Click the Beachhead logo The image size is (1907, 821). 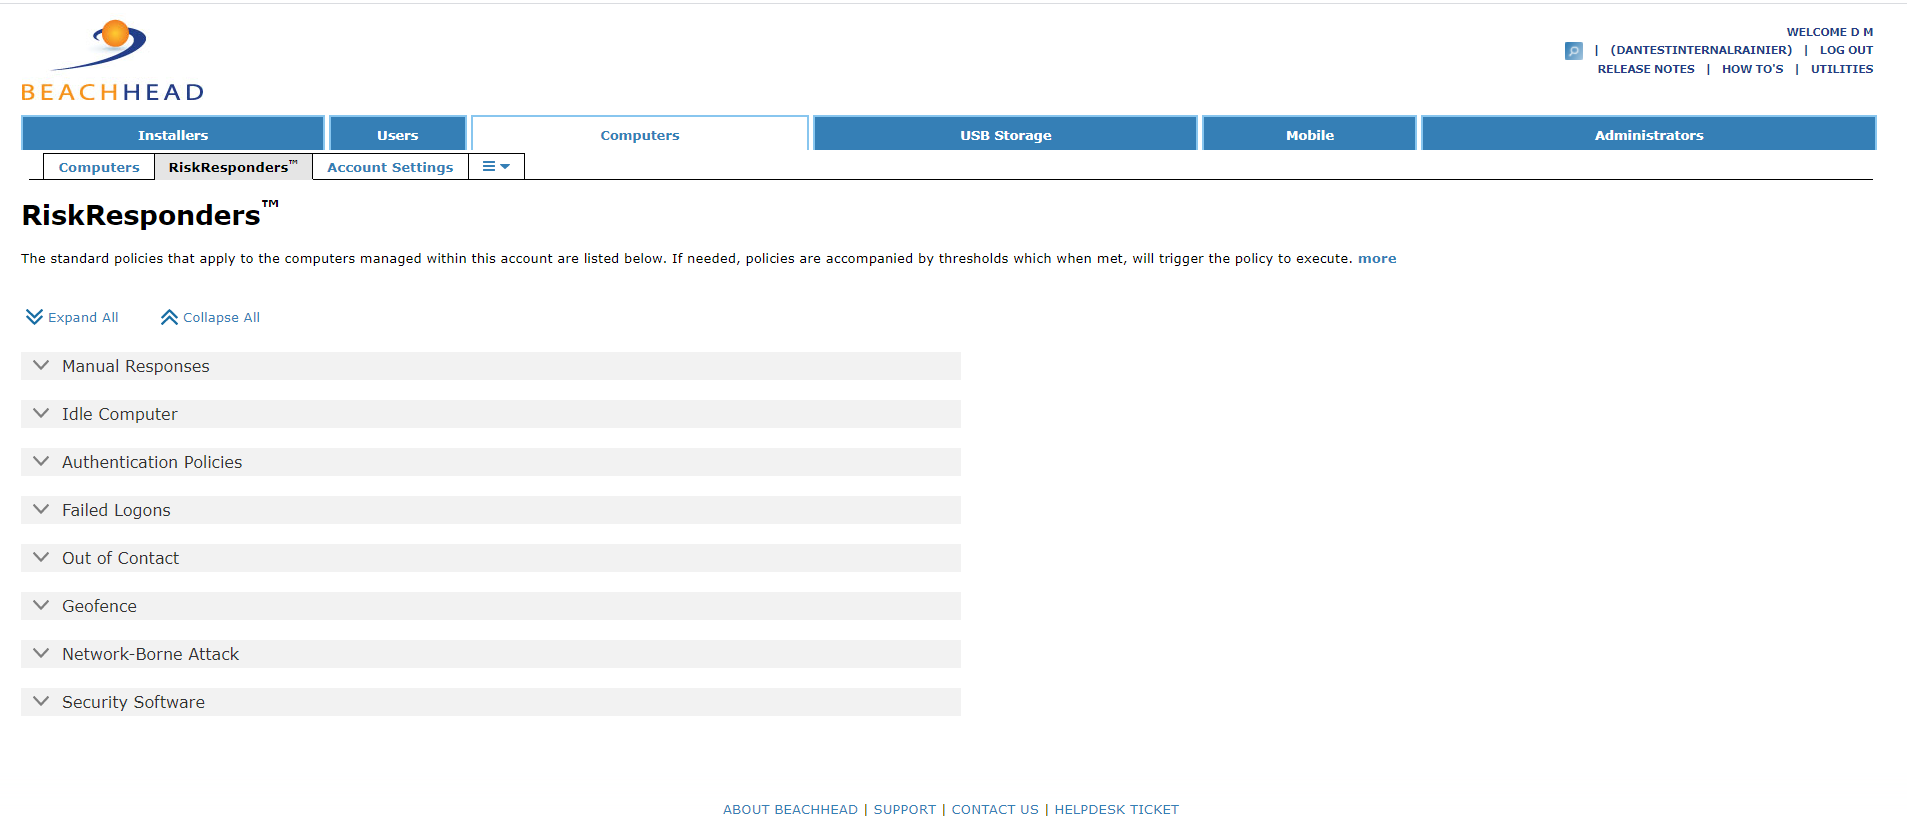click(x=113, y=61)
